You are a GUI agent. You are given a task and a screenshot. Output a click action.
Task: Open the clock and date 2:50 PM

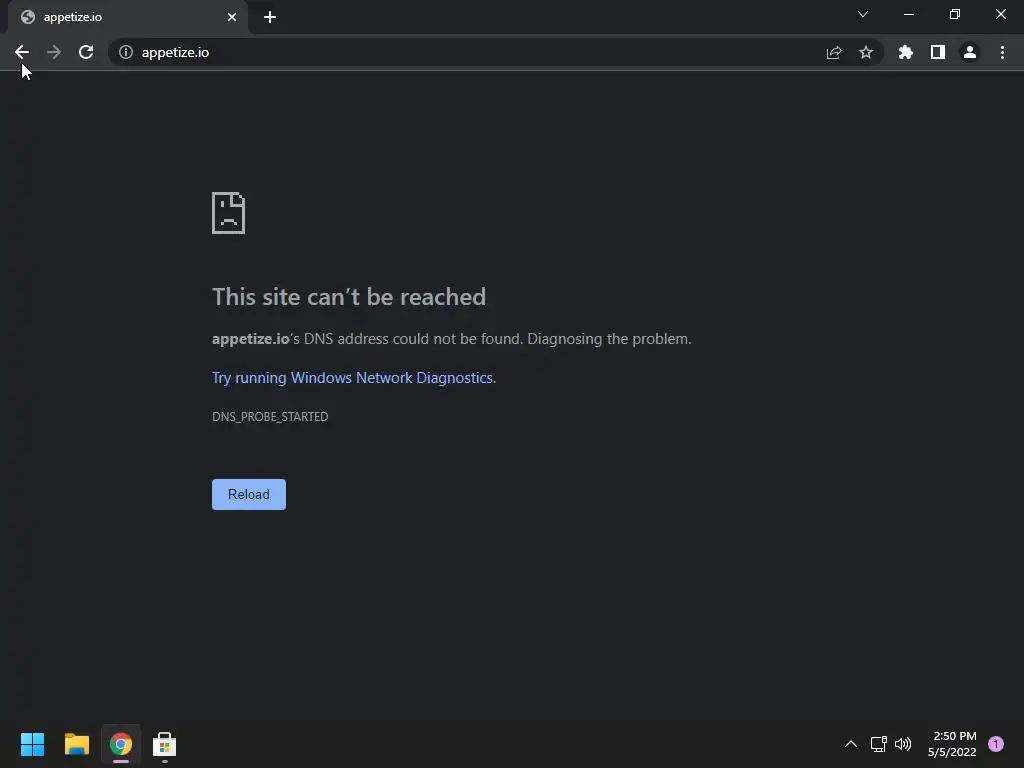click(952, 744)
